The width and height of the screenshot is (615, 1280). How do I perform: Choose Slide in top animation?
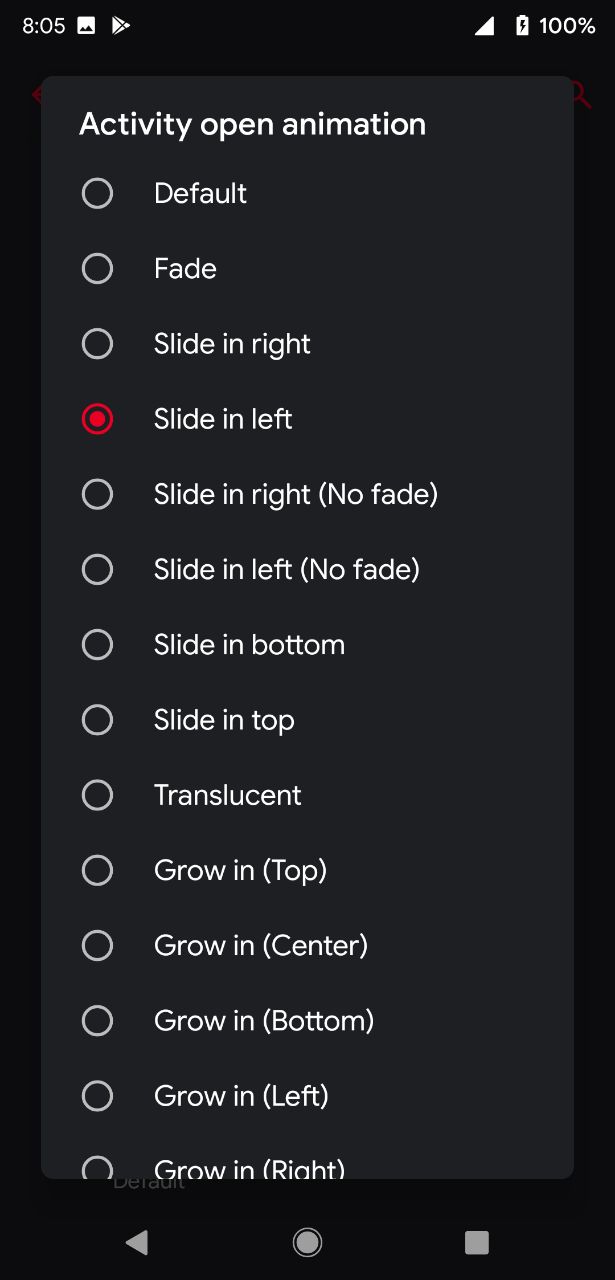click(x=307, y=720)
